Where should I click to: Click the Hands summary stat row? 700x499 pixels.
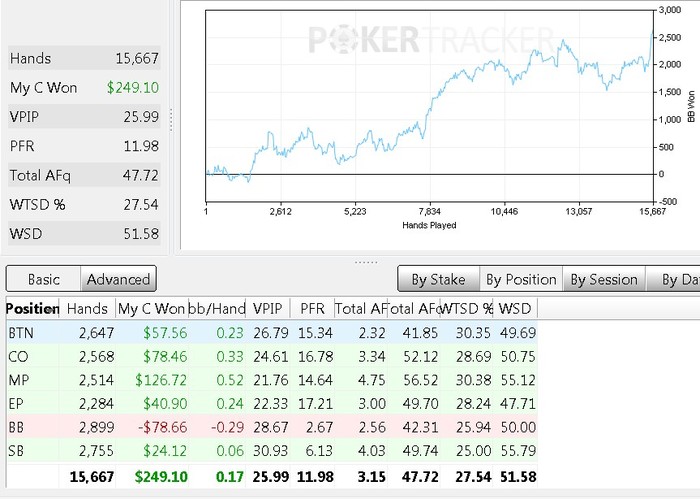(x=84, y=58)
